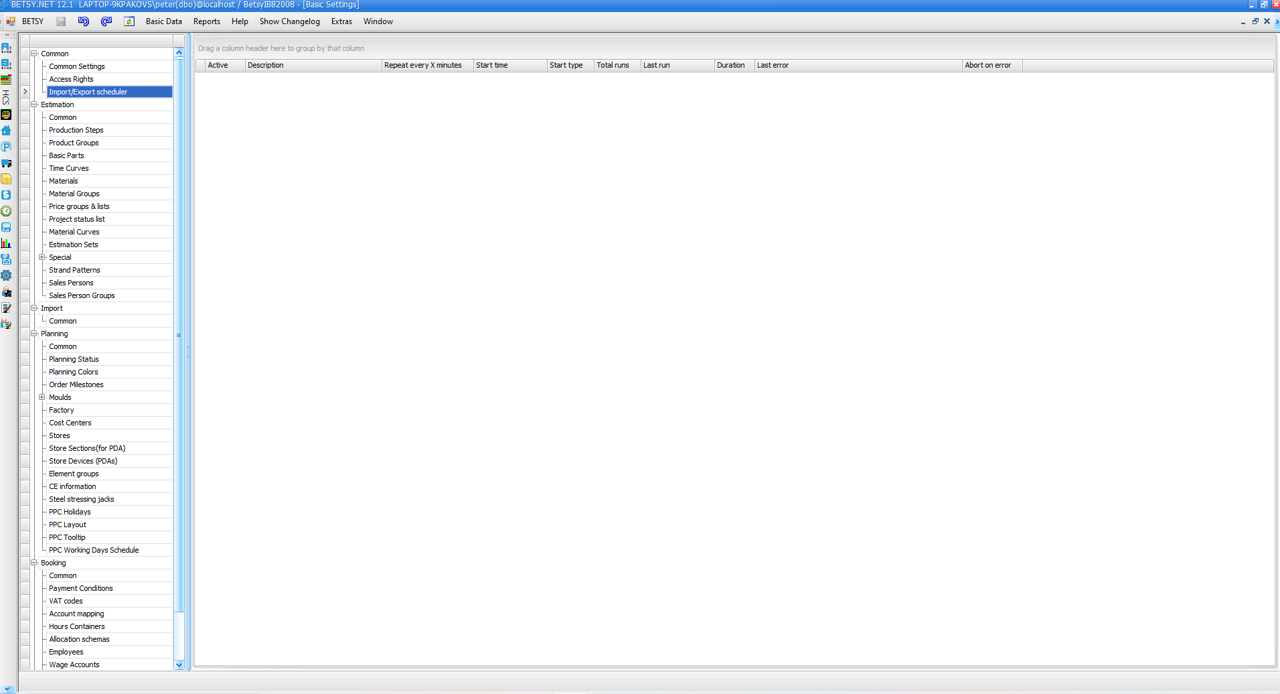
Task: Expand the Special node under Estimation
Action: (42, 257)
